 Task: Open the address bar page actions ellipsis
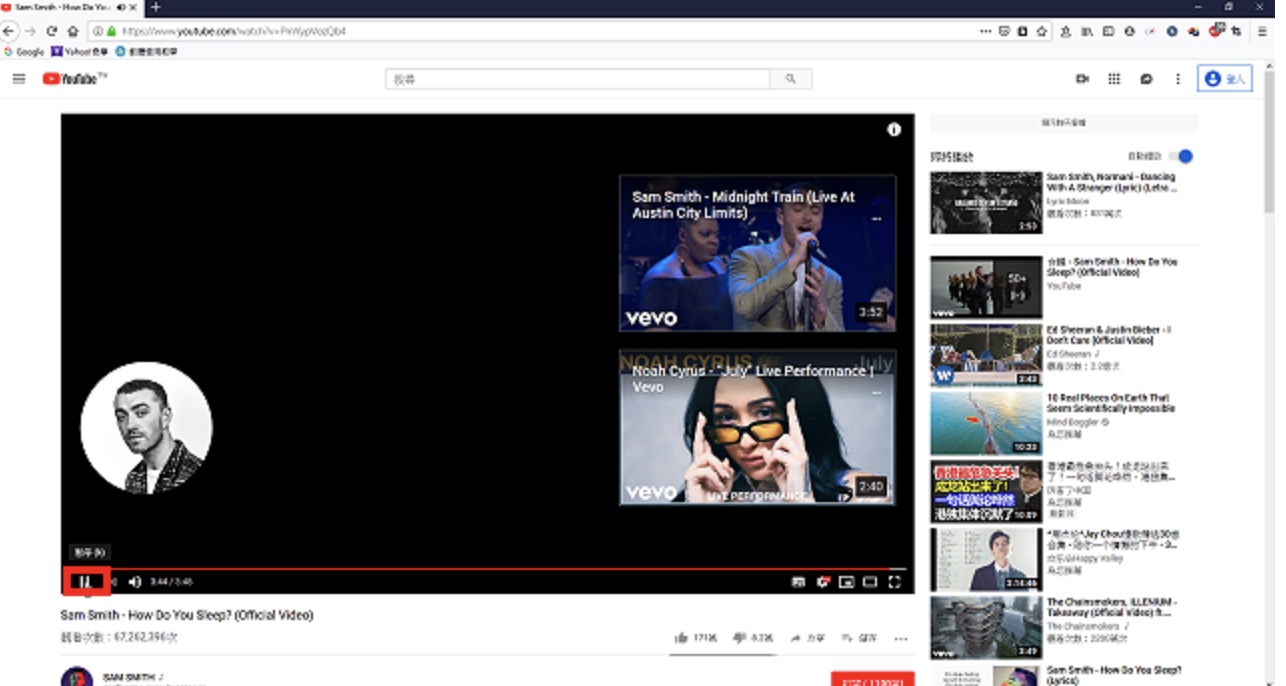pyautogui.click(x=986, y=31)
